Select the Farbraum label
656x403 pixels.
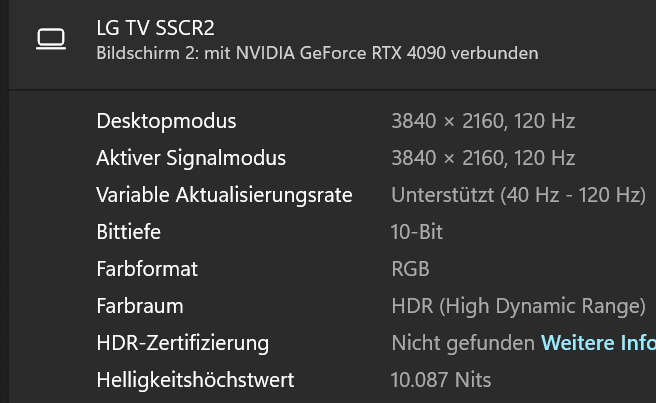tap(139, 306)
